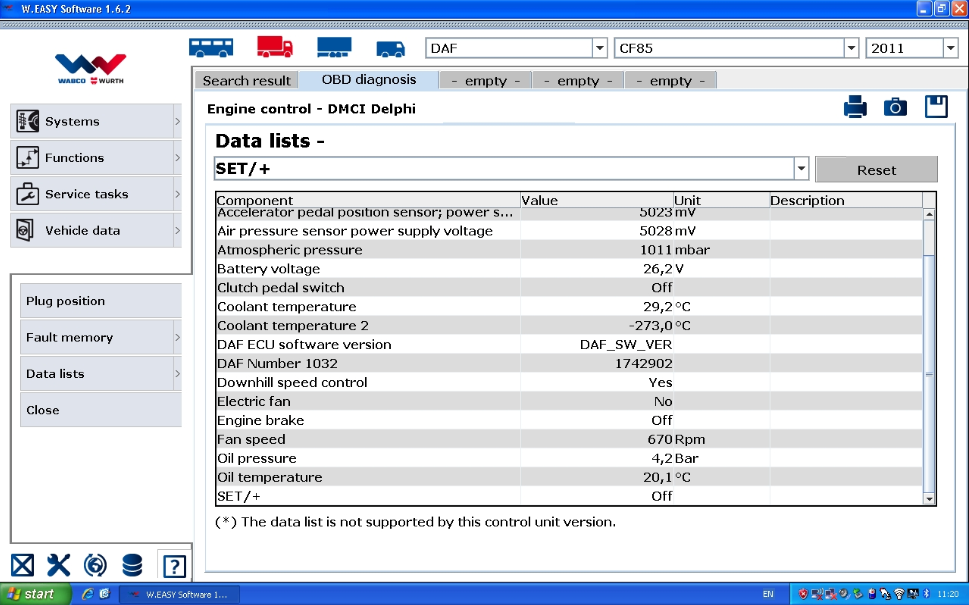The image size is (969, 605).
Task: Open the Vehicle data menu
Action: pos(96,231)
